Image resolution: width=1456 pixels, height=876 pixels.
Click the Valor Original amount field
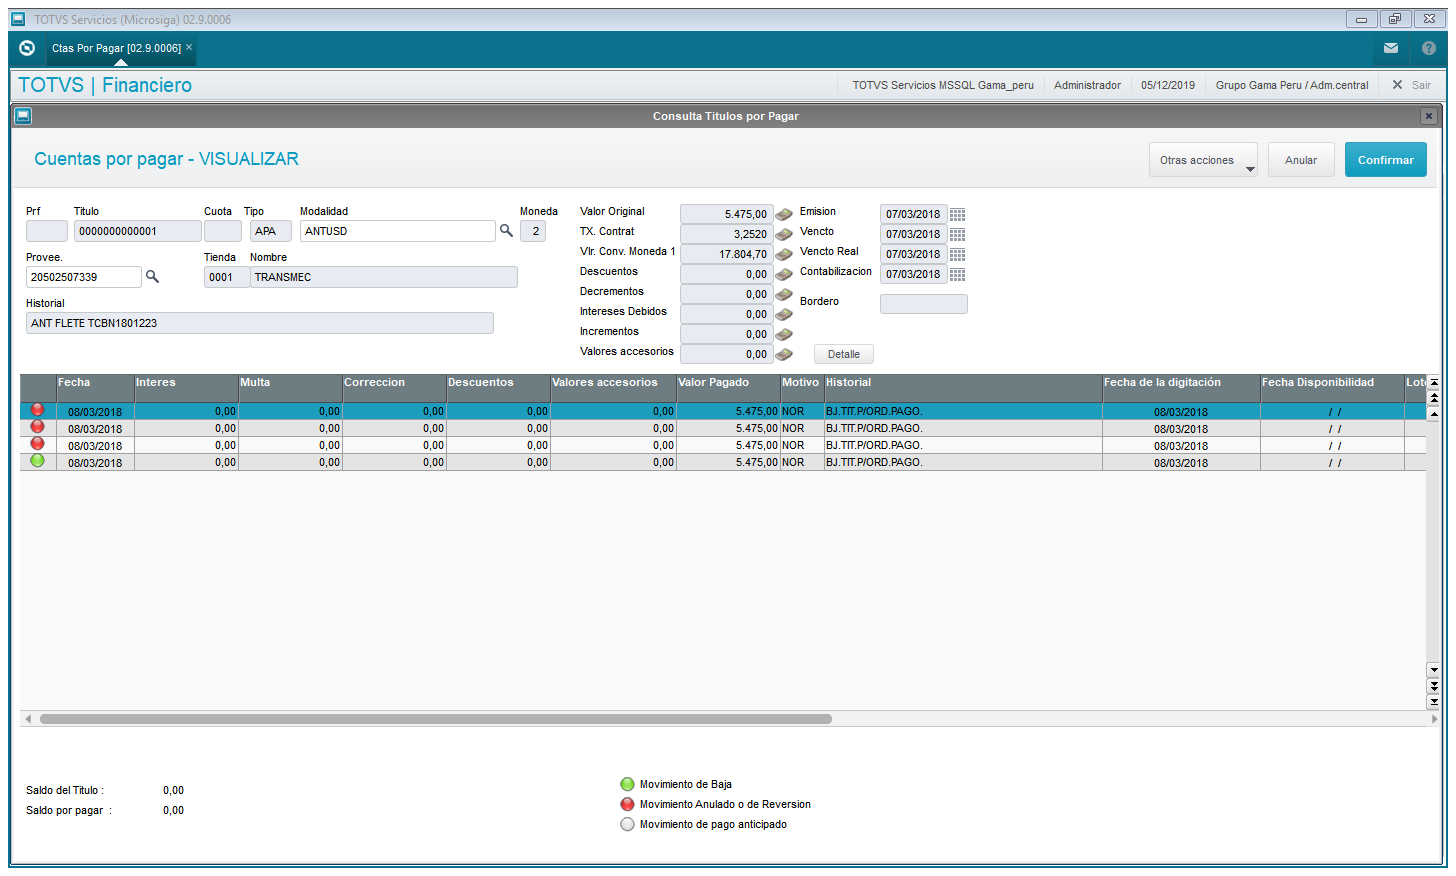point(727,214)
